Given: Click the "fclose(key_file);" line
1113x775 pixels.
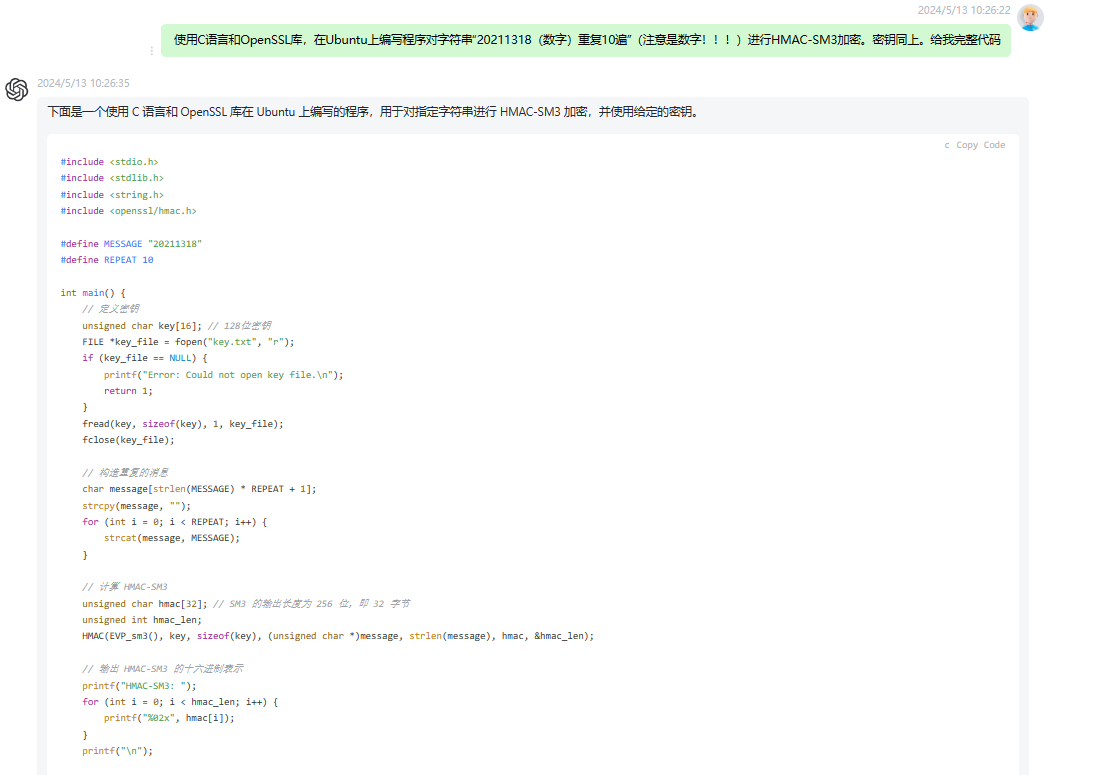Looking at the screenshot, I should pos(125,439).
